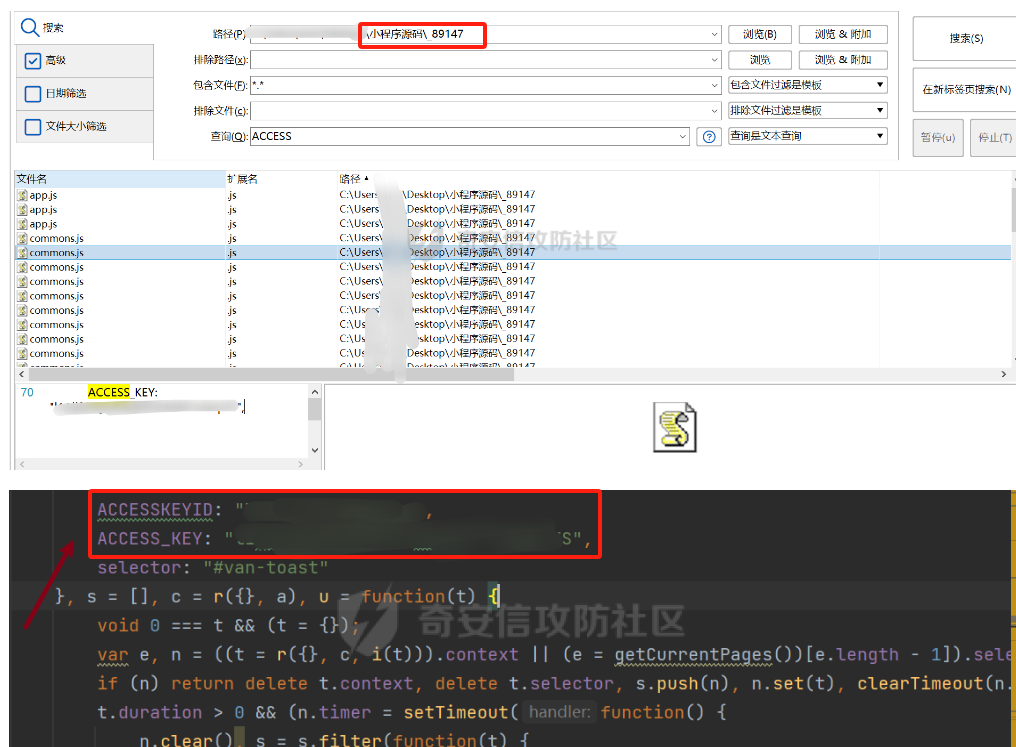
Task: Click 浏览 & 附加 beside exclude path
Action: pos(843,60)
